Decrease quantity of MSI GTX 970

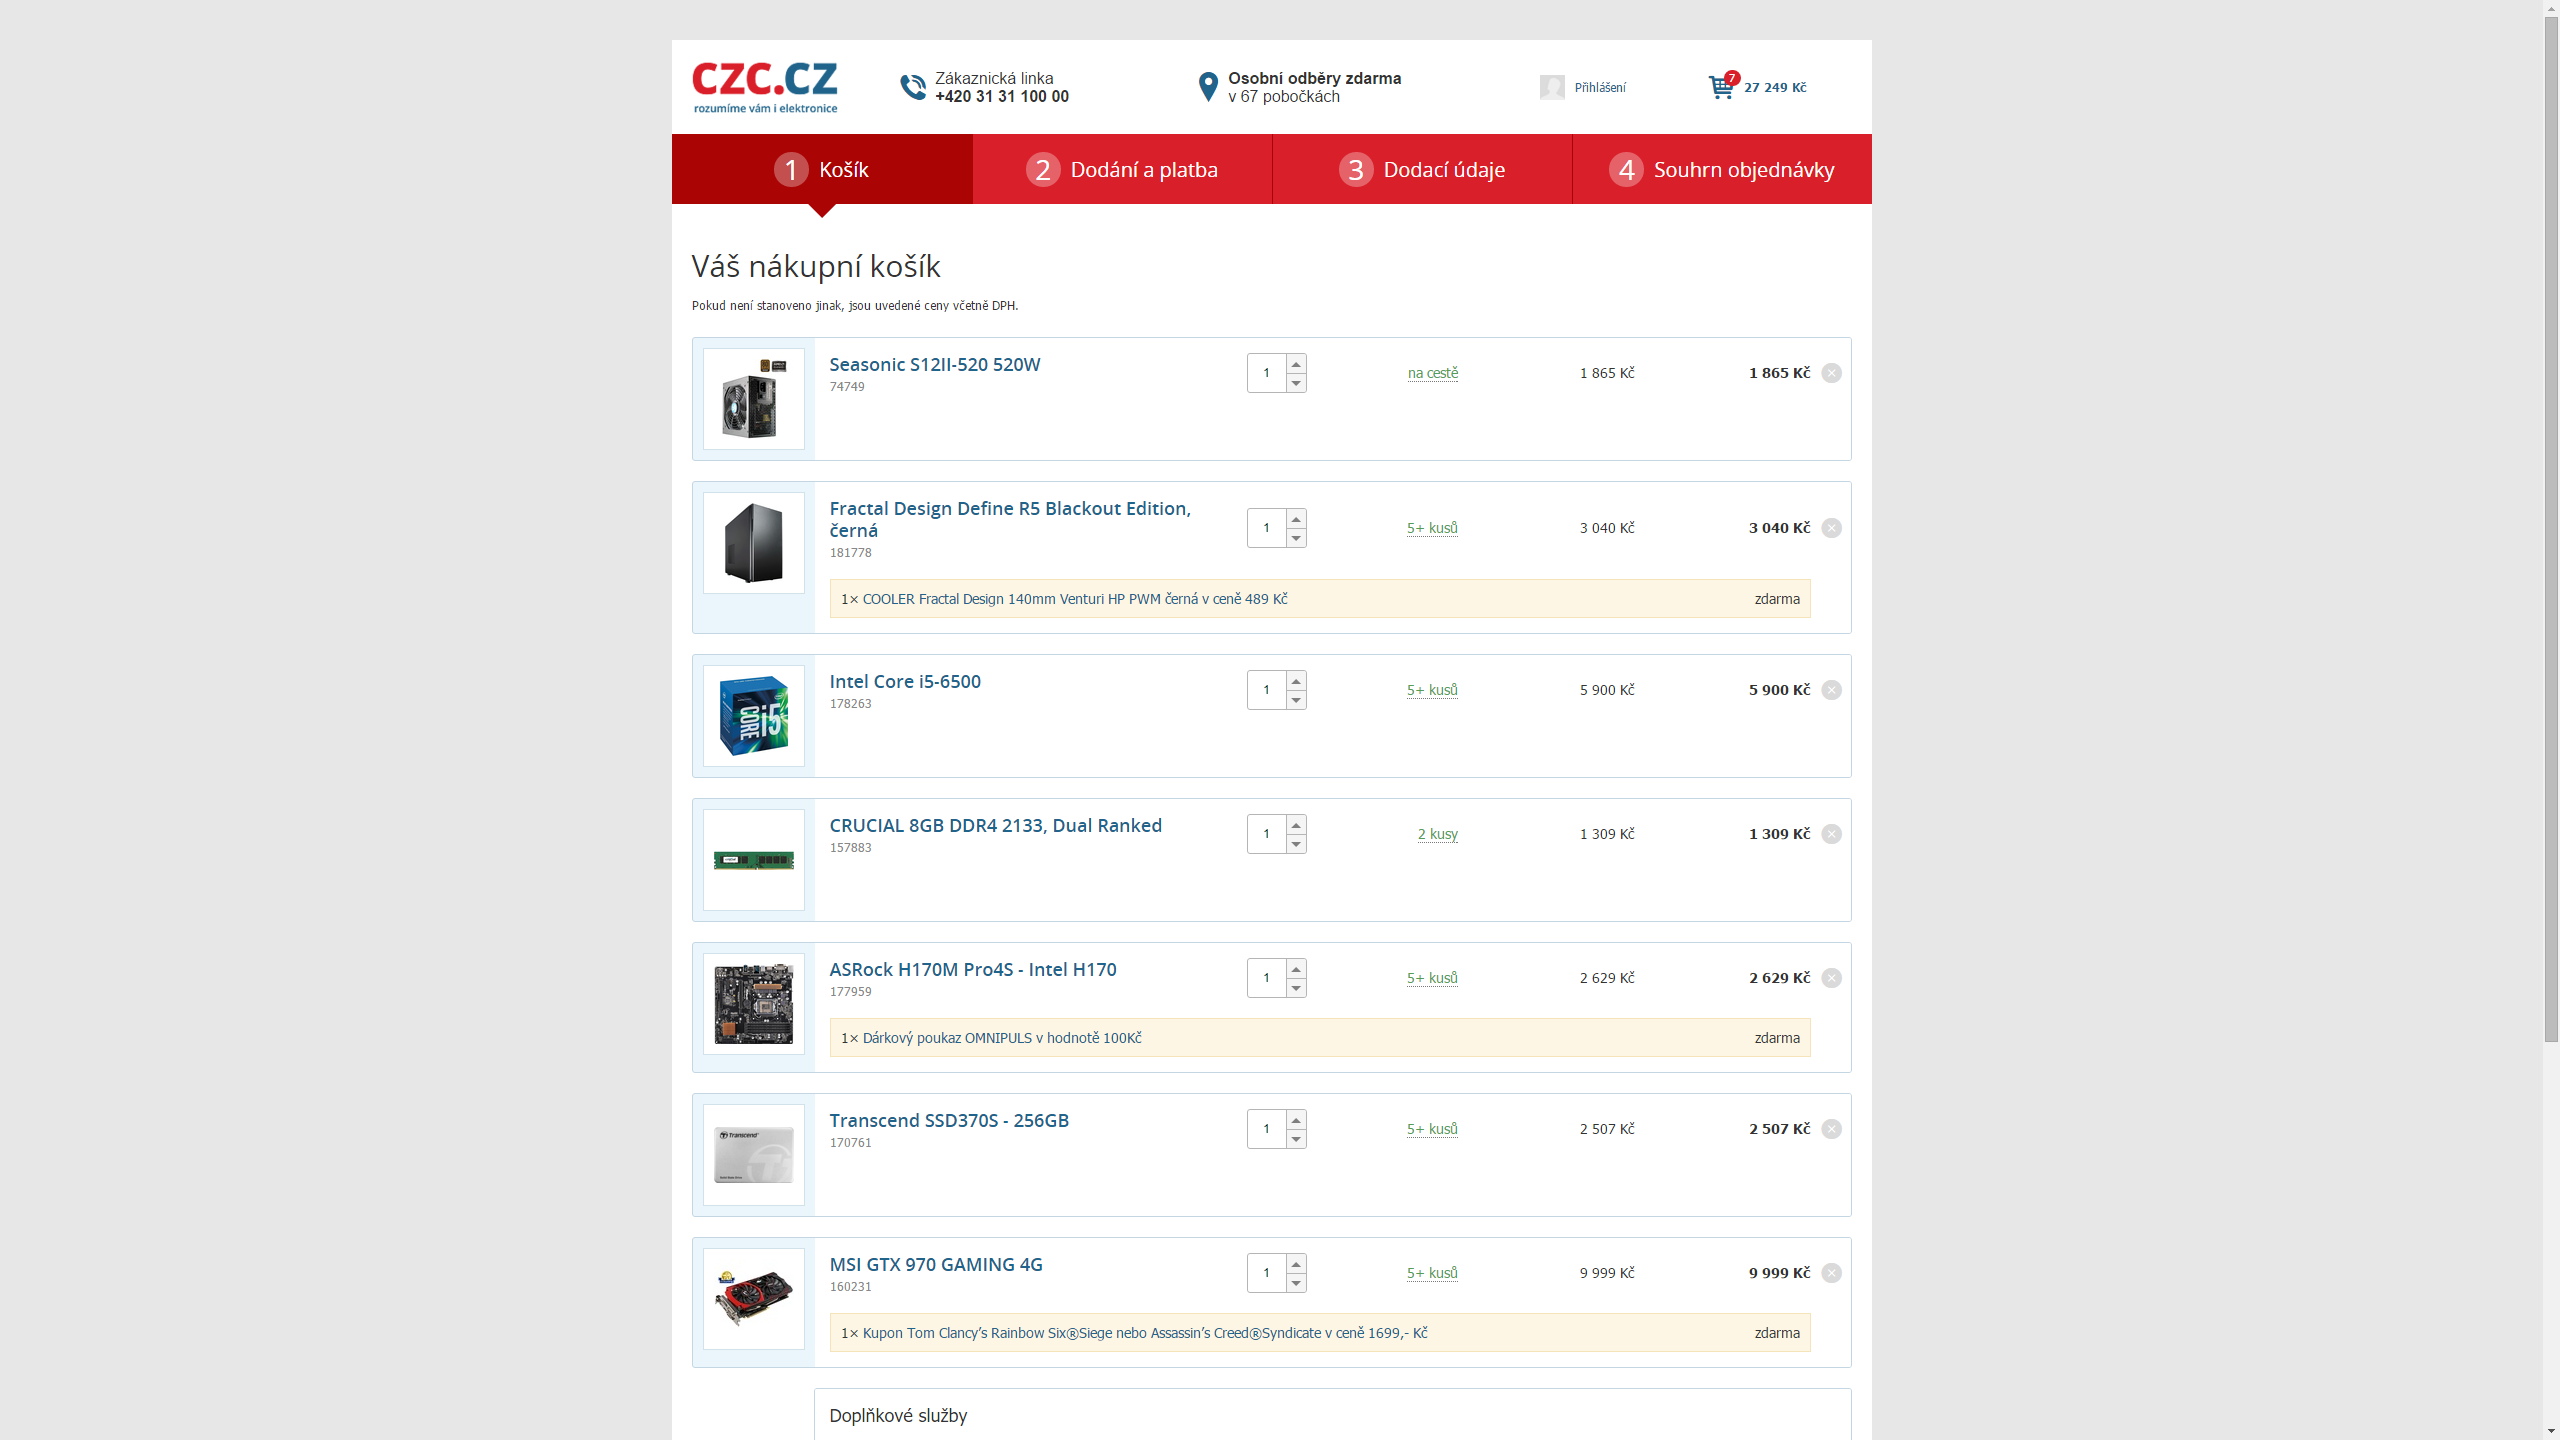(1296, 1283)
